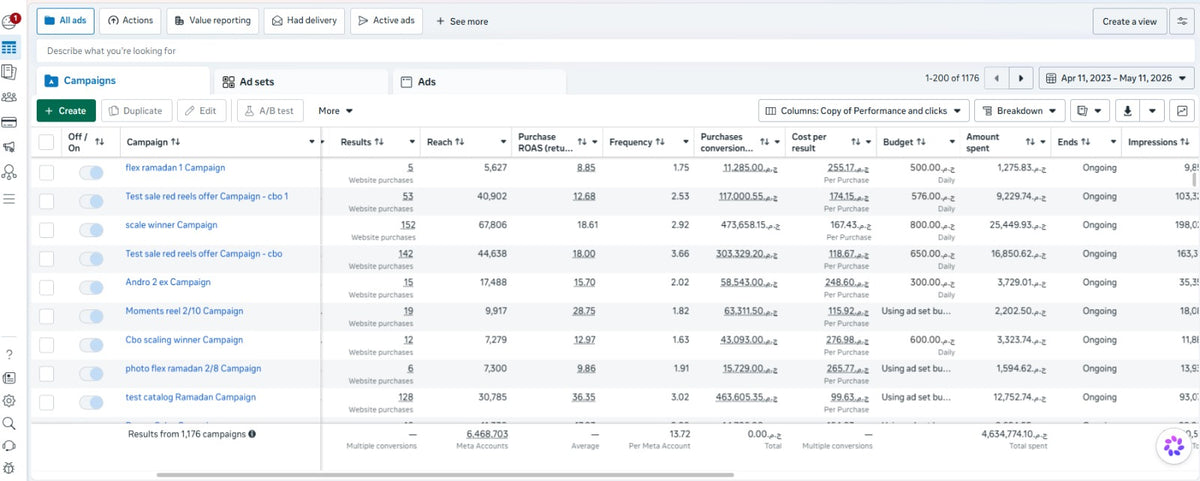Image resolution: width=1200 pixels, height=481 pixels.
Task: Toggle the scale winner Campaign switch
Action: [91, 230]
